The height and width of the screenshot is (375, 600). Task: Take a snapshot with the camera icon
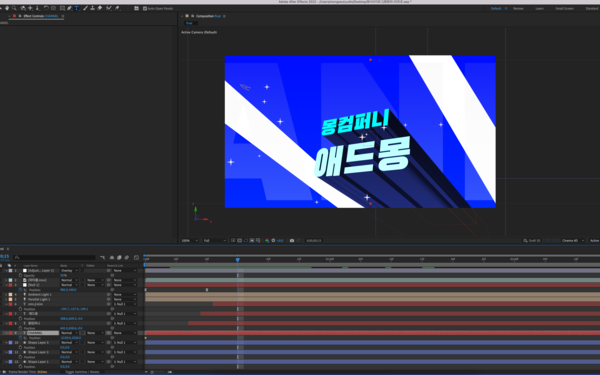[292, 240]
